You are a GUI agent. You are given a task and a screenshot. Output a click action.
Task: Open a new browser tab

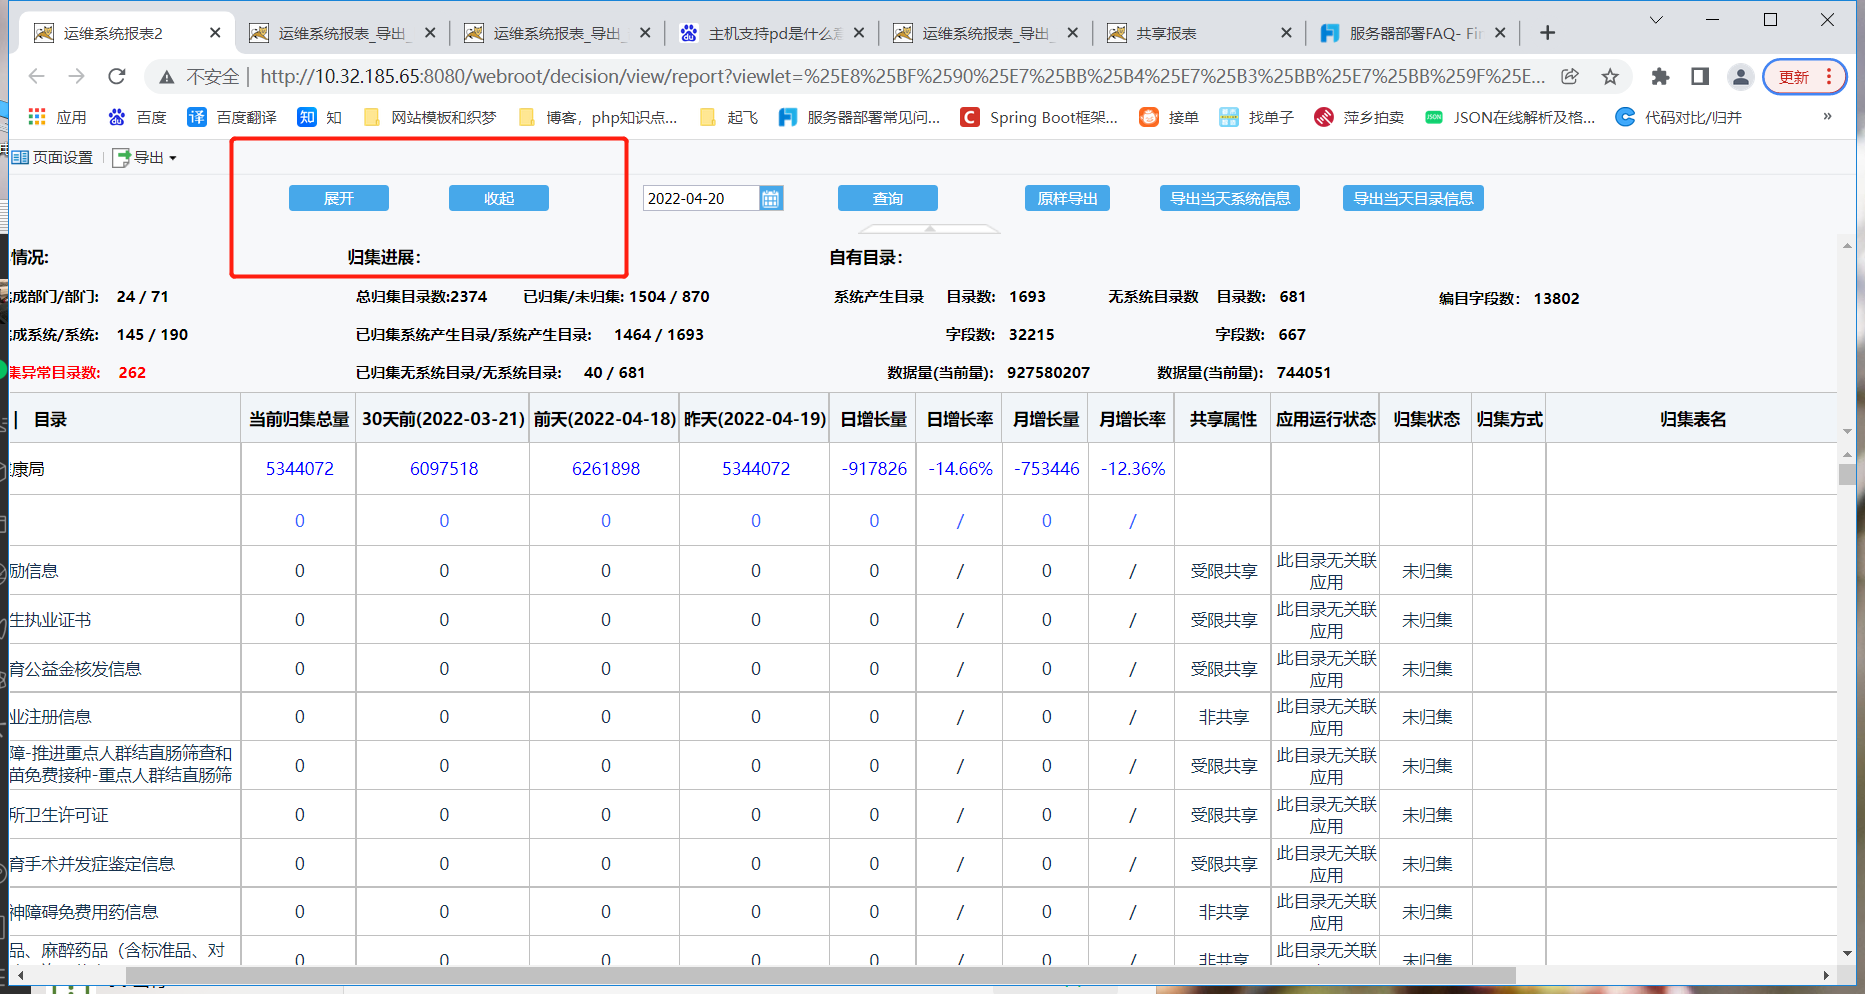coord(1547,33)
